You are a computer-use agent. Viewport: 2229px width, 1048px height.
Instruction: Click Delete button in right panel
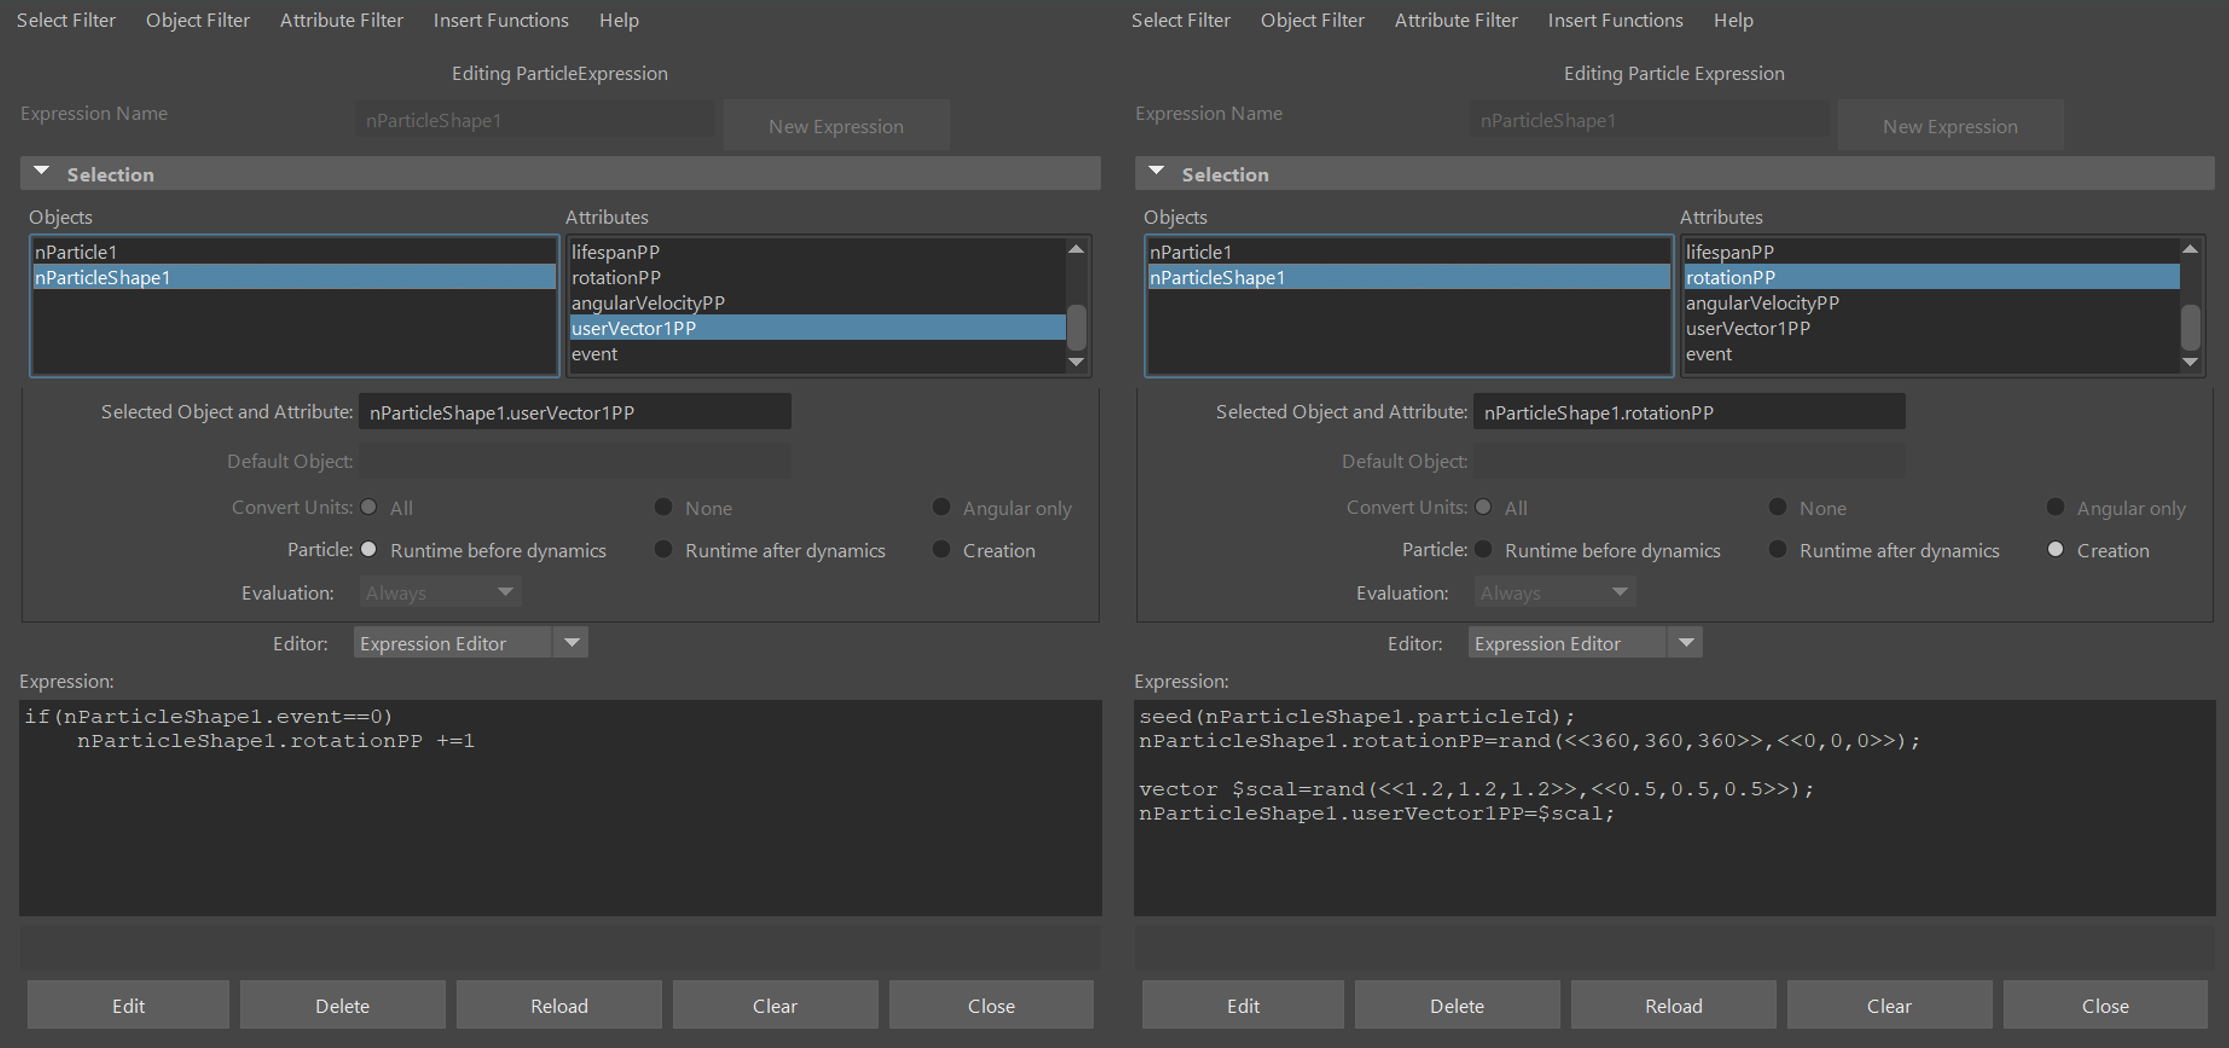click(1457, 1005)
